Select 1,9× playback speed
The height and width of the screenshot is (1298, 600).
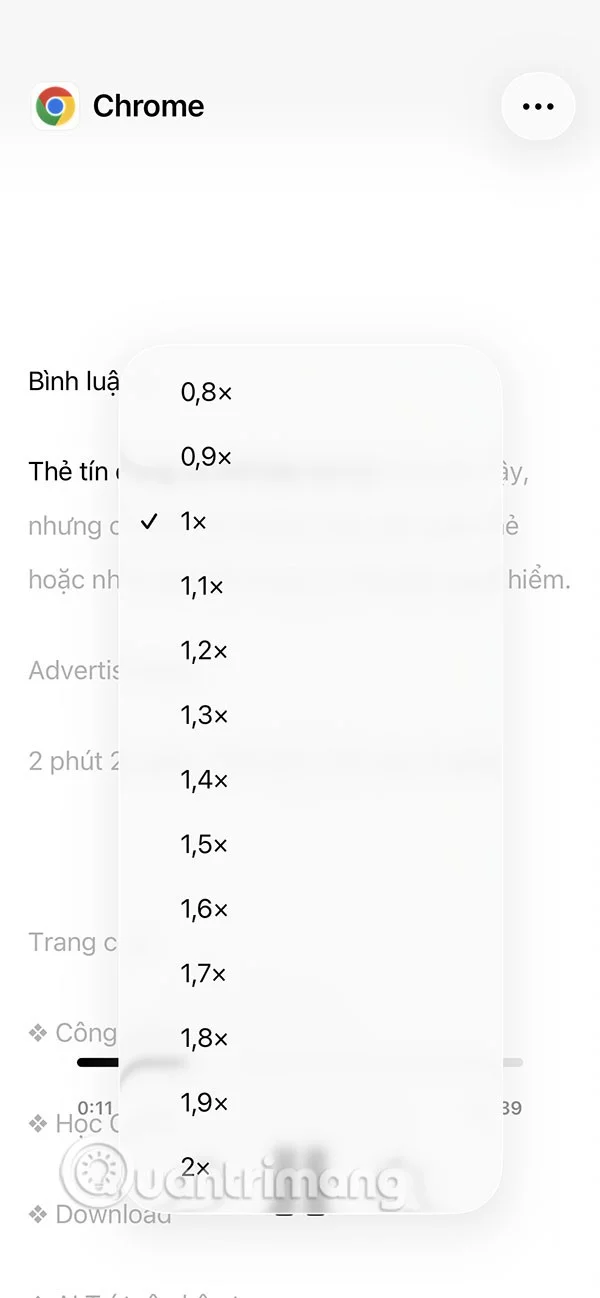coord(203,1103)
